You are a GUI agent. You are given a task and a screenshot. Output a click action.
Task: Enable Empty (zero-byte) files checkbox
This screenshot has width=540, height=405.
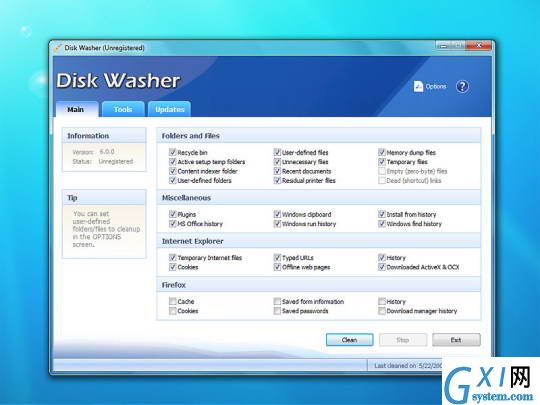click(x=382, y=171)
